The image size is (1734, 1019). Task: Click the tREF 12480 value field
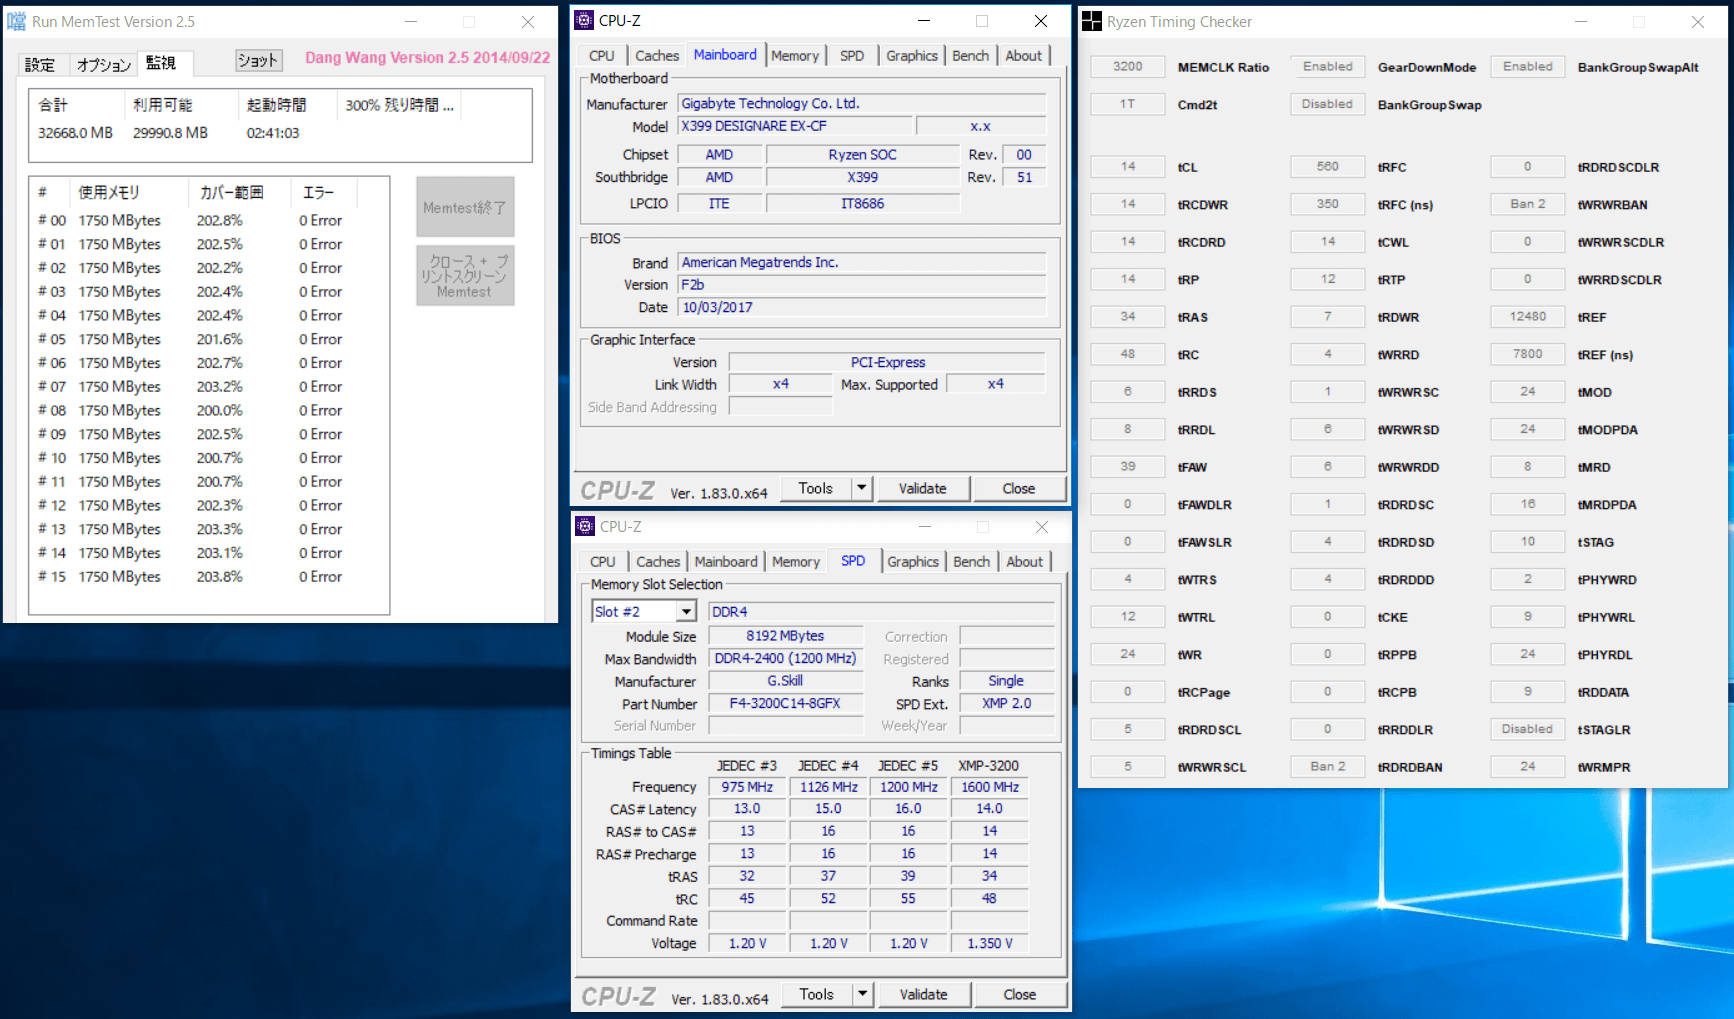(x=1528, y=316)
